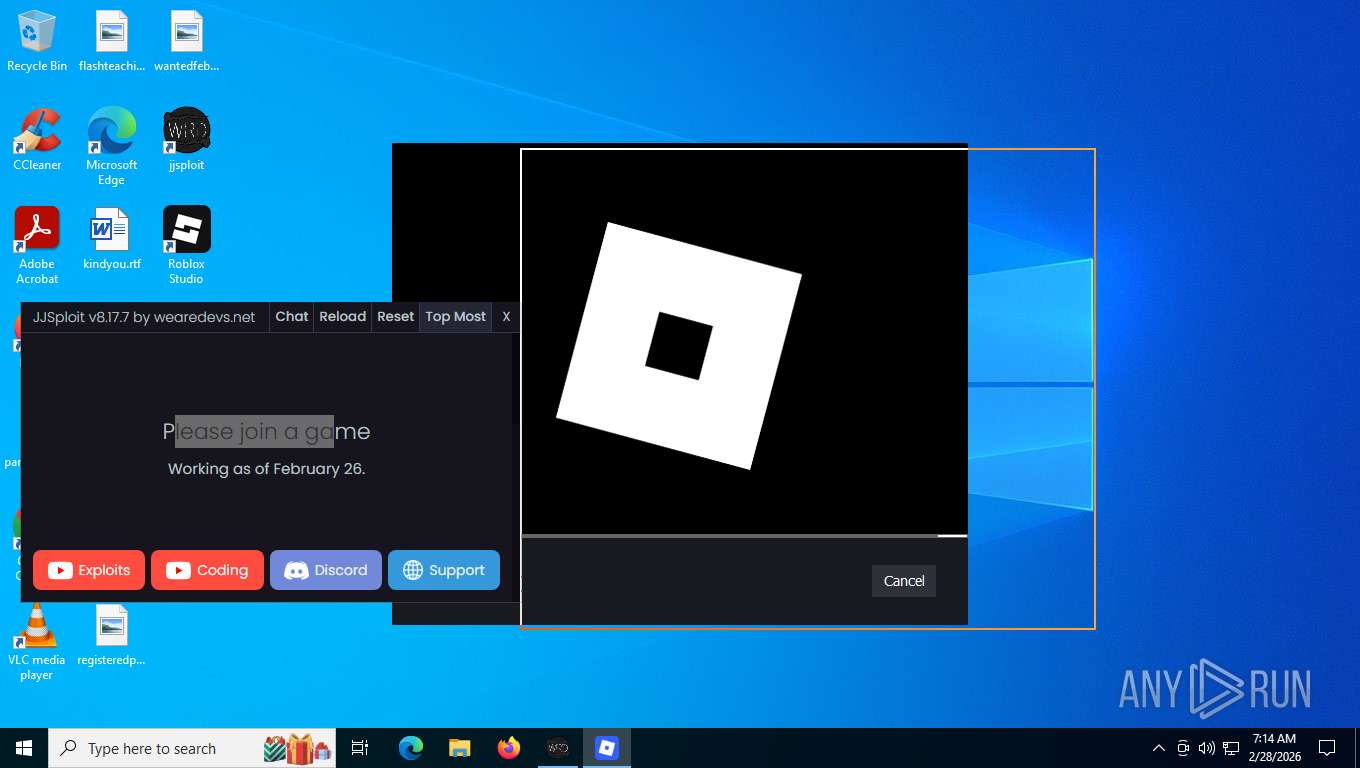Image resolution: width=1360 pixels, height=768 pixels.
Task: Open File Explorer from the taskbar
Action: pyautogui.click(x=459, y=748)
